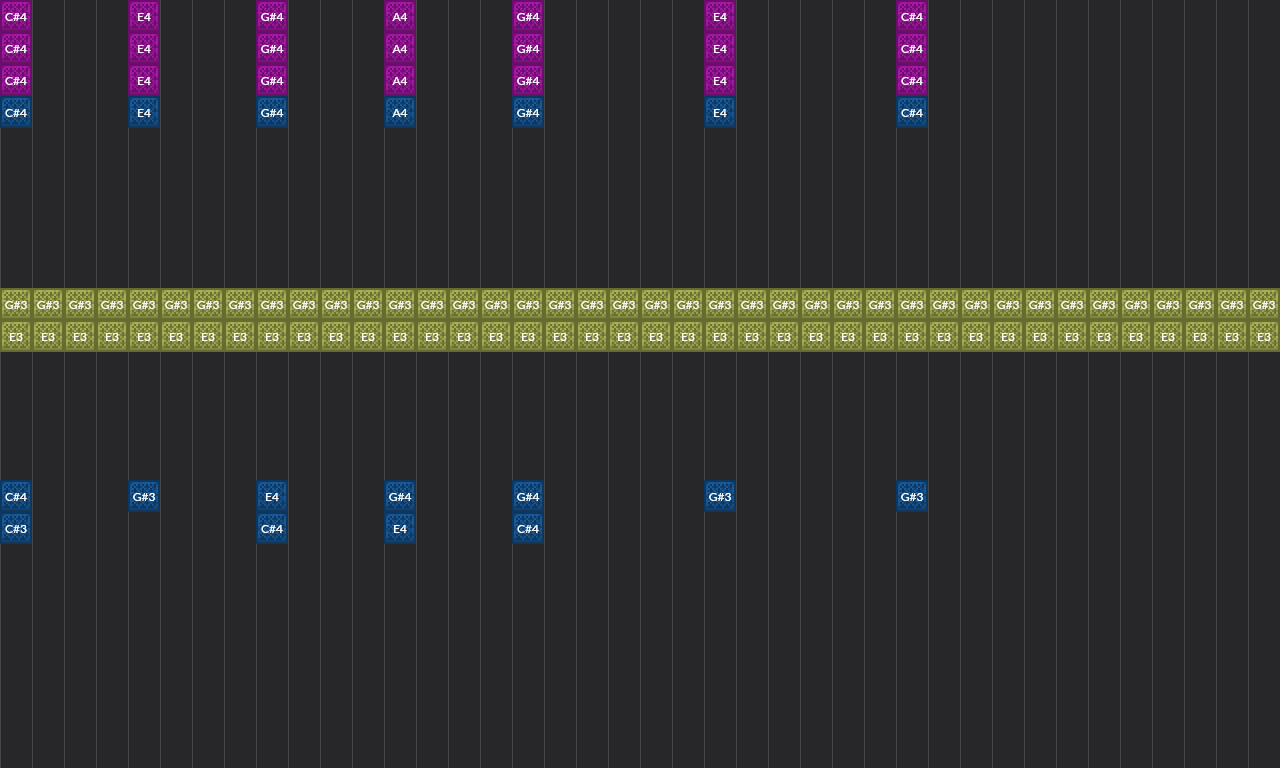Select the topmost C#4 note in the rightmost purple chord

(x=911, y=17)
